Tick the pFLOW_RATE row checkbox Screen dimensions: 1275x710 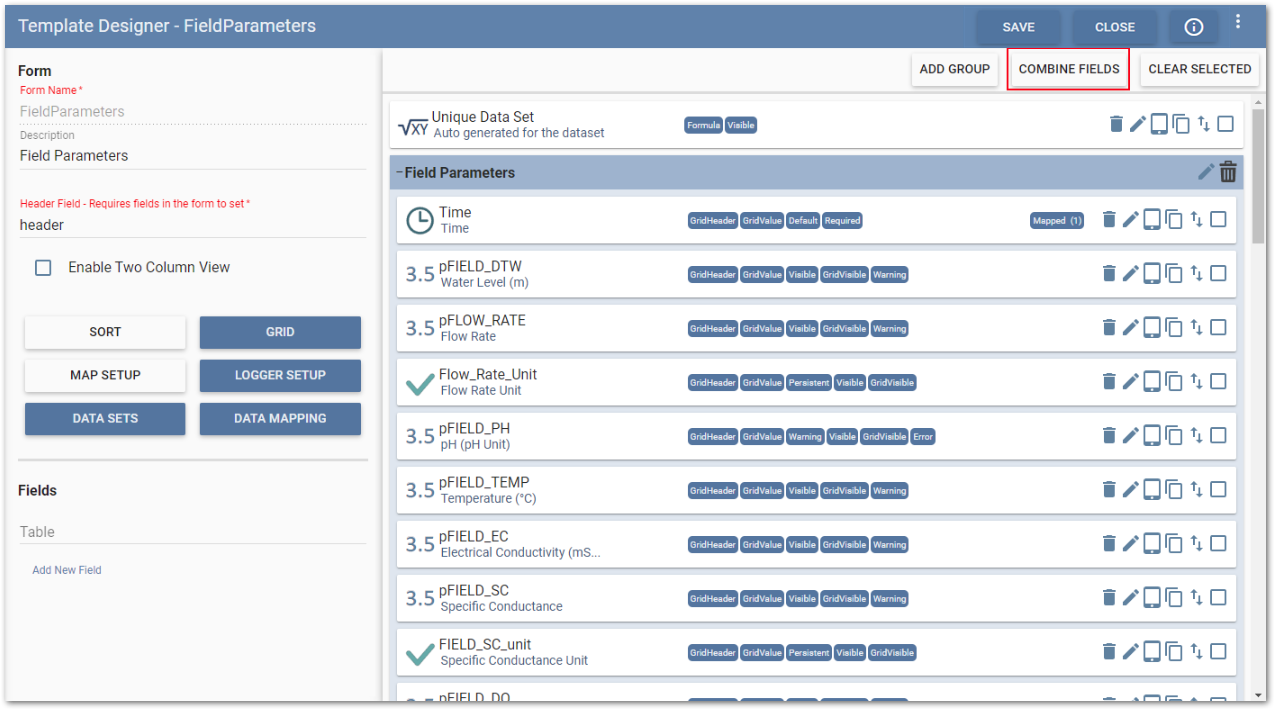pos(1218,327)
